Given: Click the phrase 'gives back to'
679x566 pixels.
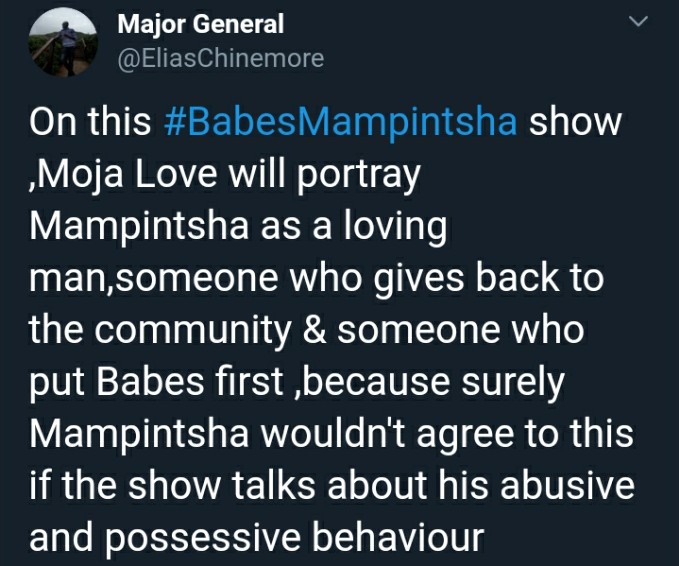Looking at the screenshot, I should 488,279.
